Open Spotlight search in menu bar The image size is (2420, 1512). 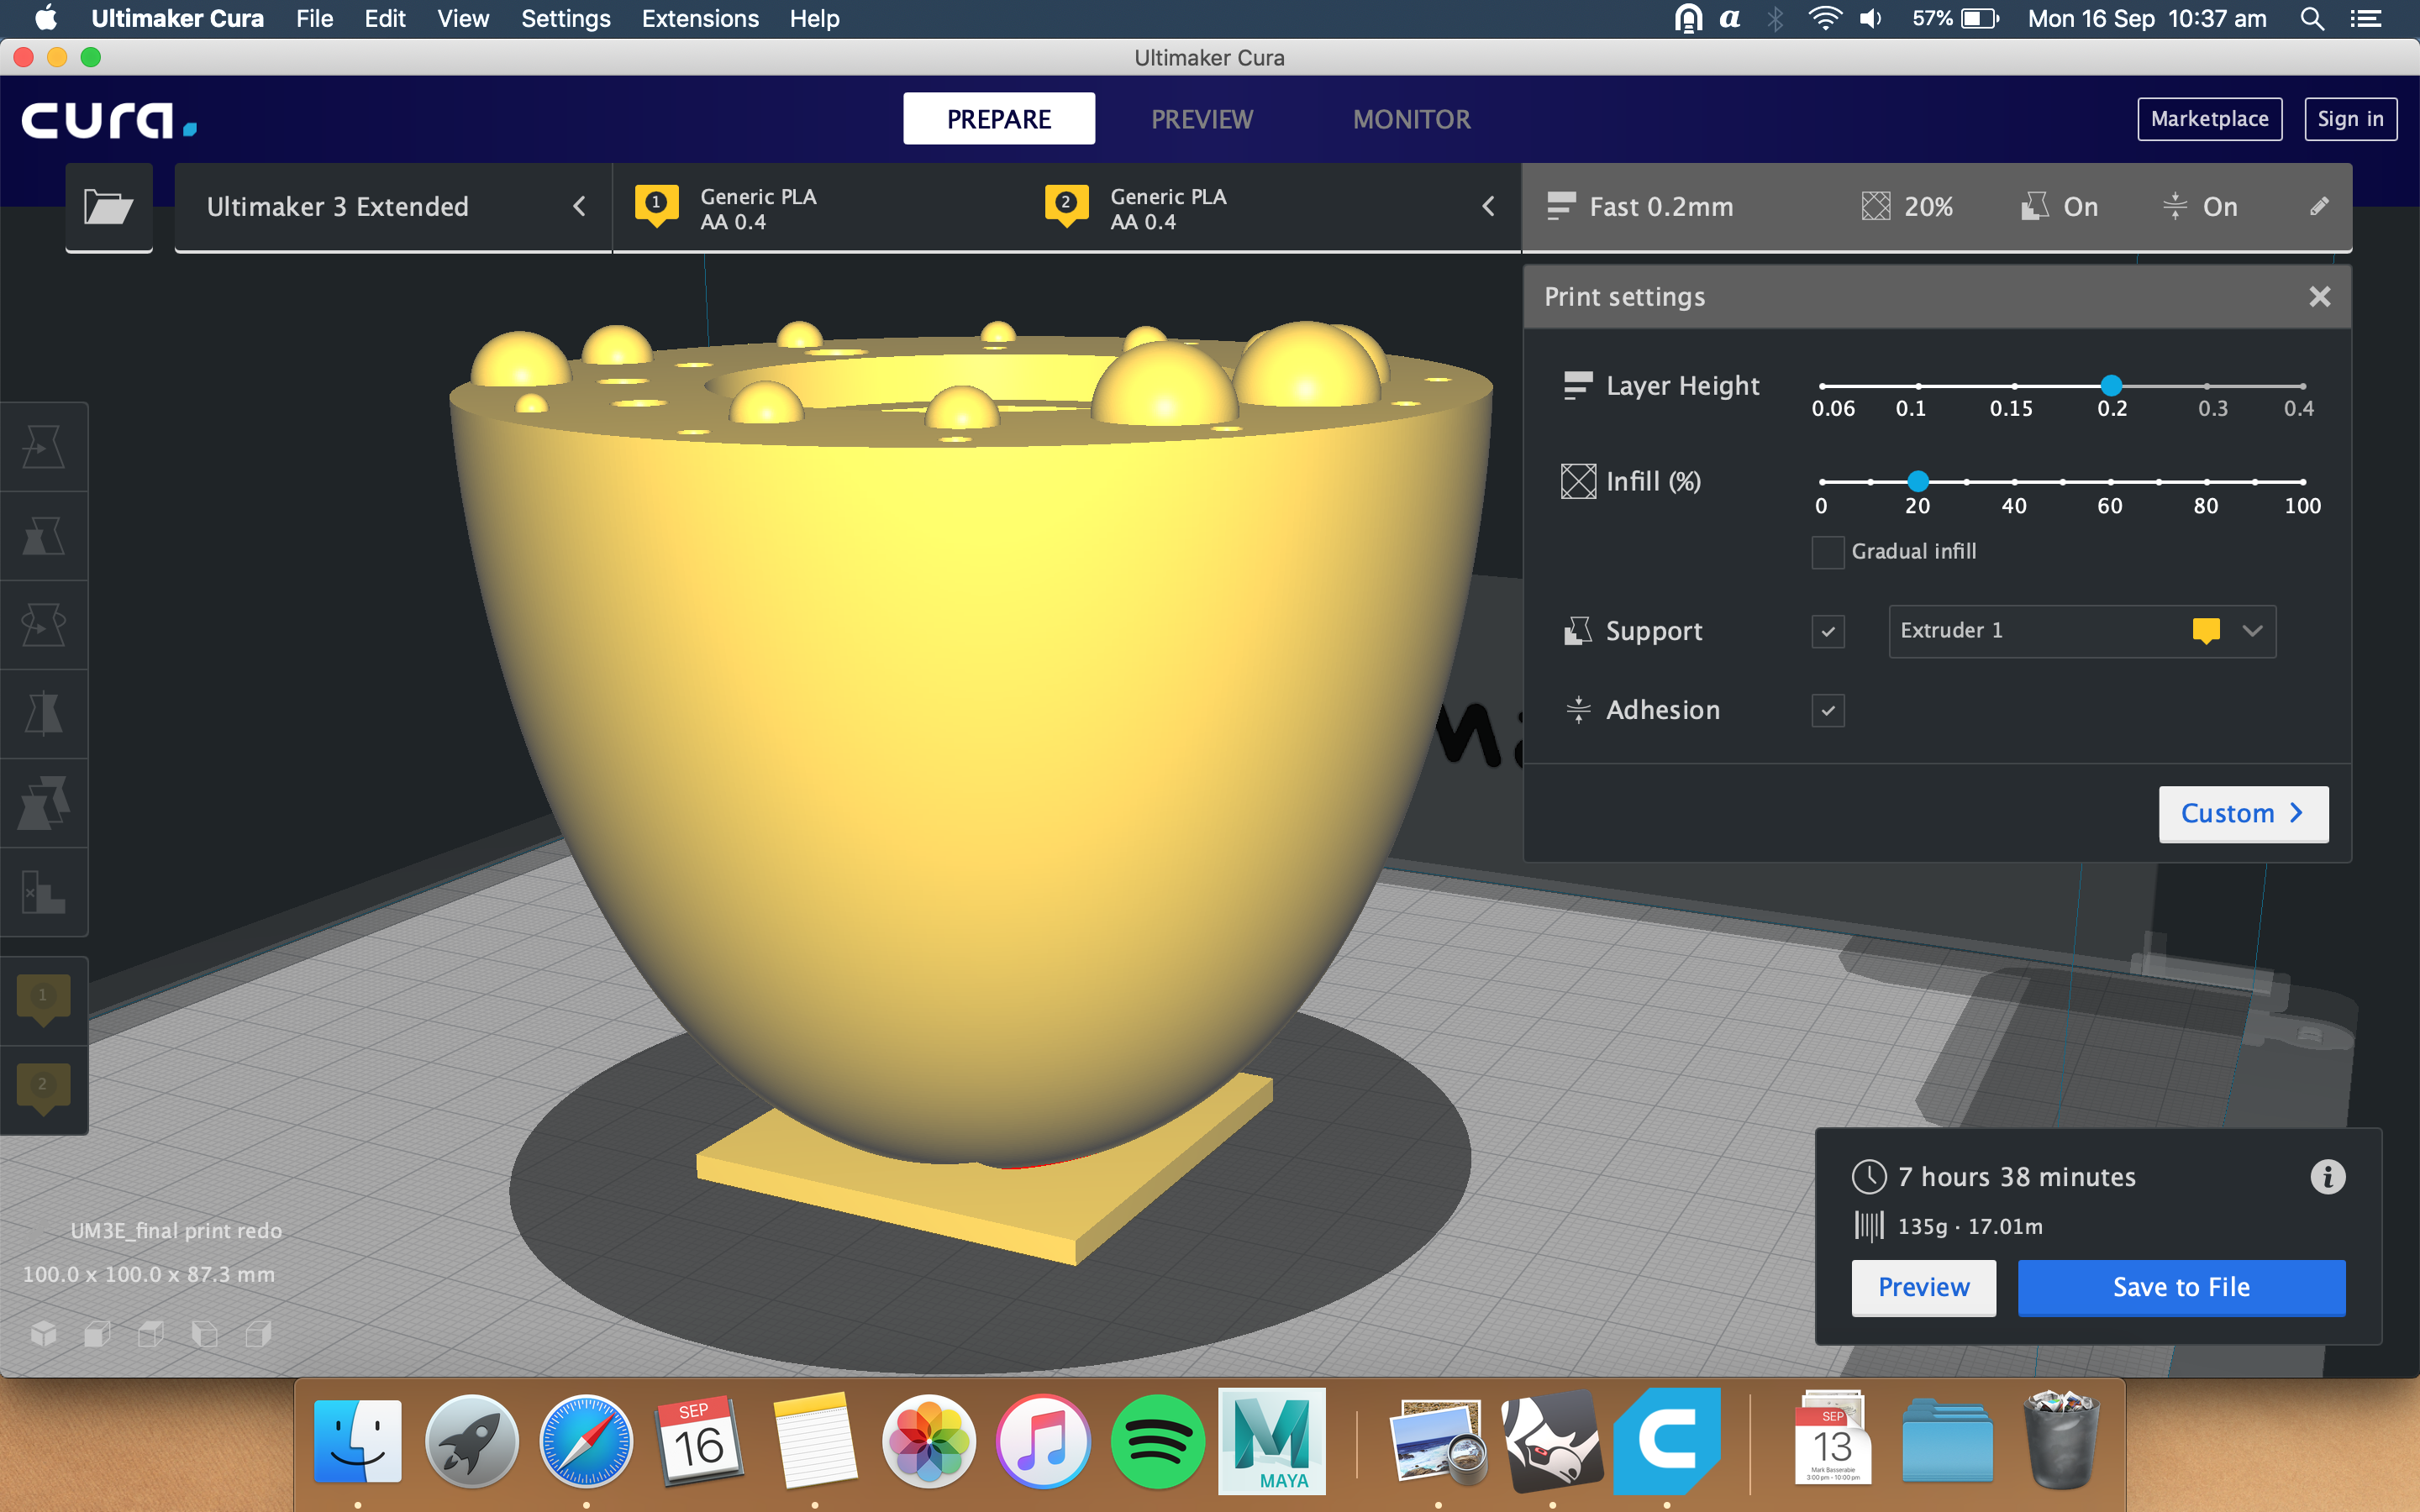point(2311,19)
